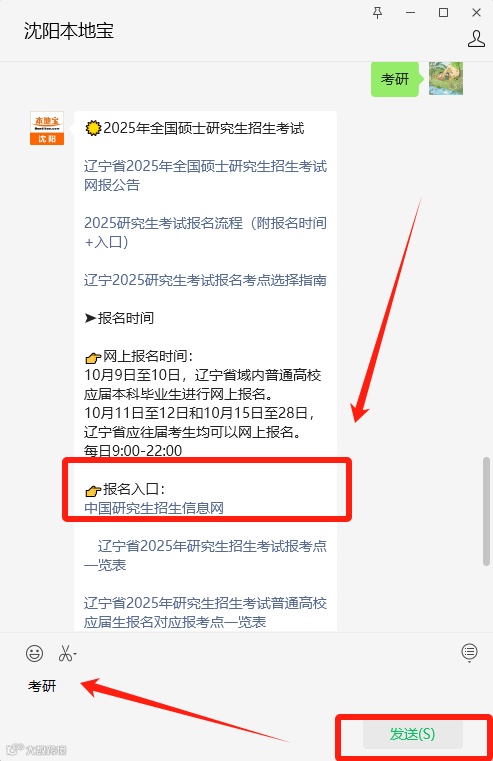Viewport: 493px width, 761px height.
Task: Open the contact profile icon
Action: [476, 38]
